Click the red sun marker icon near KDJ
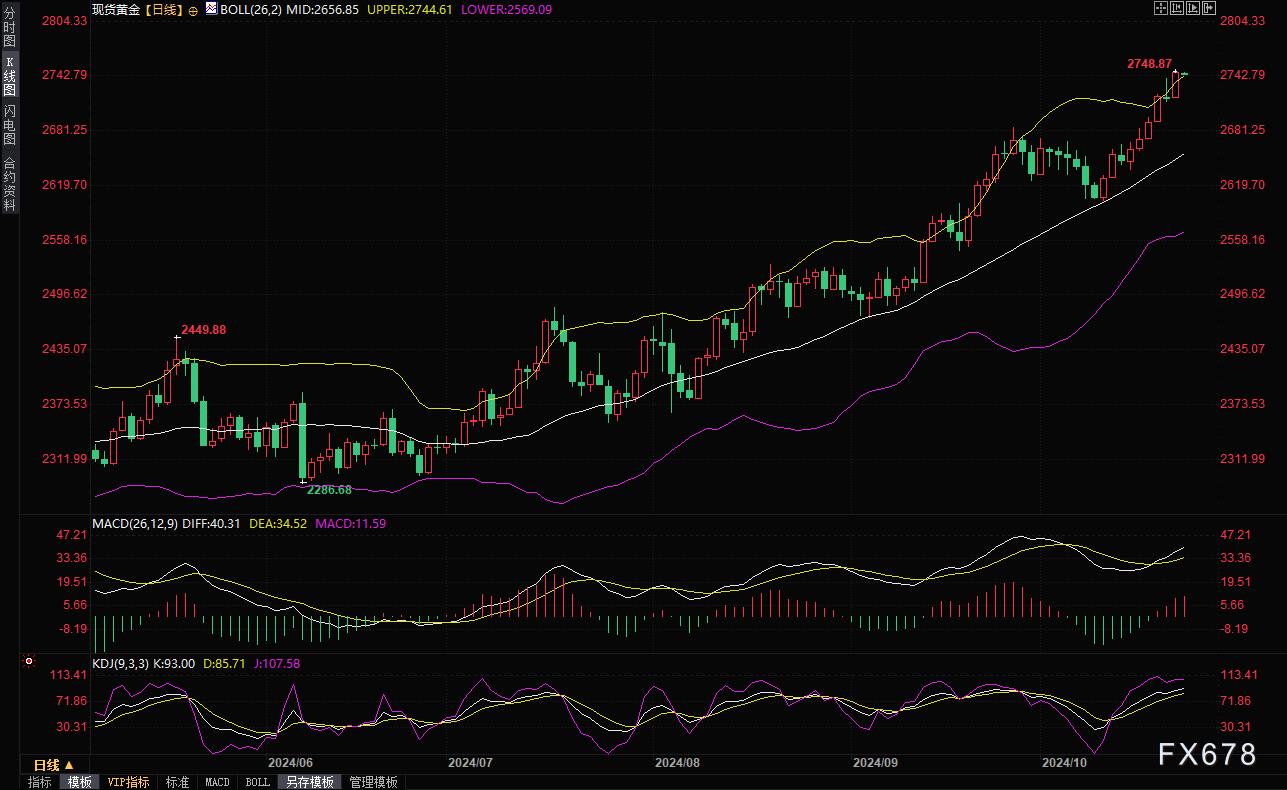The image size is (1287, 790). (29, 661)
